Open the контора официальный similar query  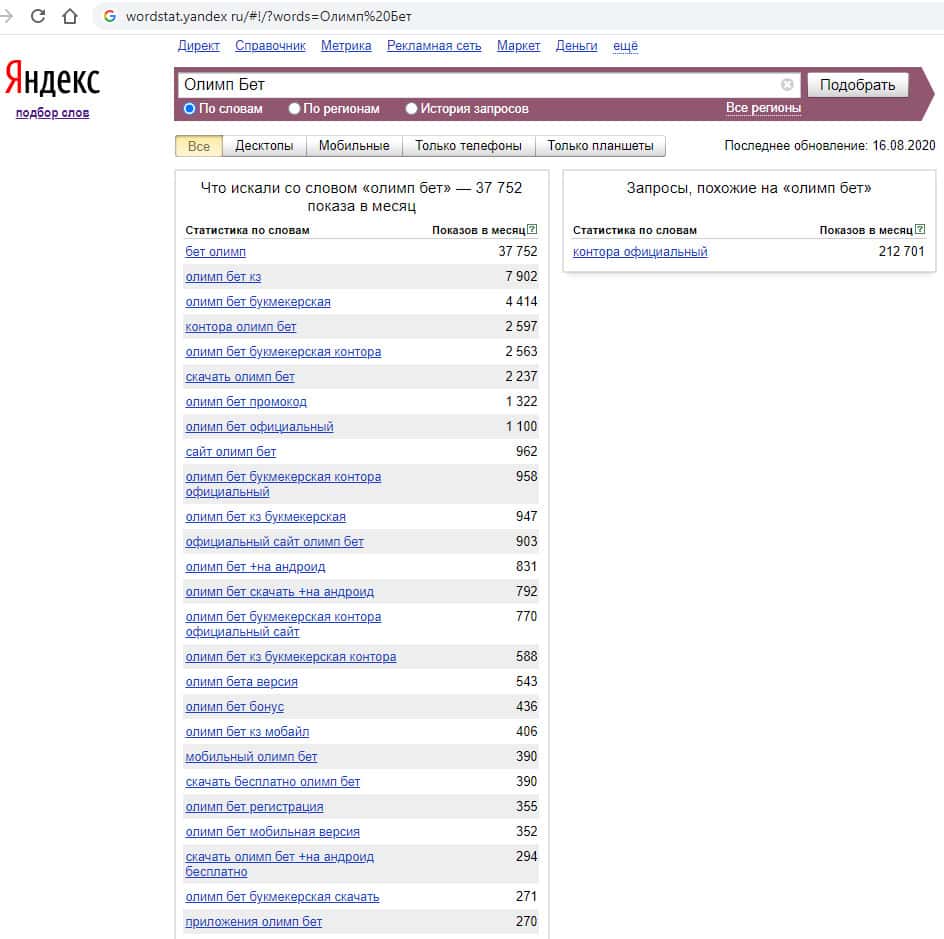tap(640, 252)
